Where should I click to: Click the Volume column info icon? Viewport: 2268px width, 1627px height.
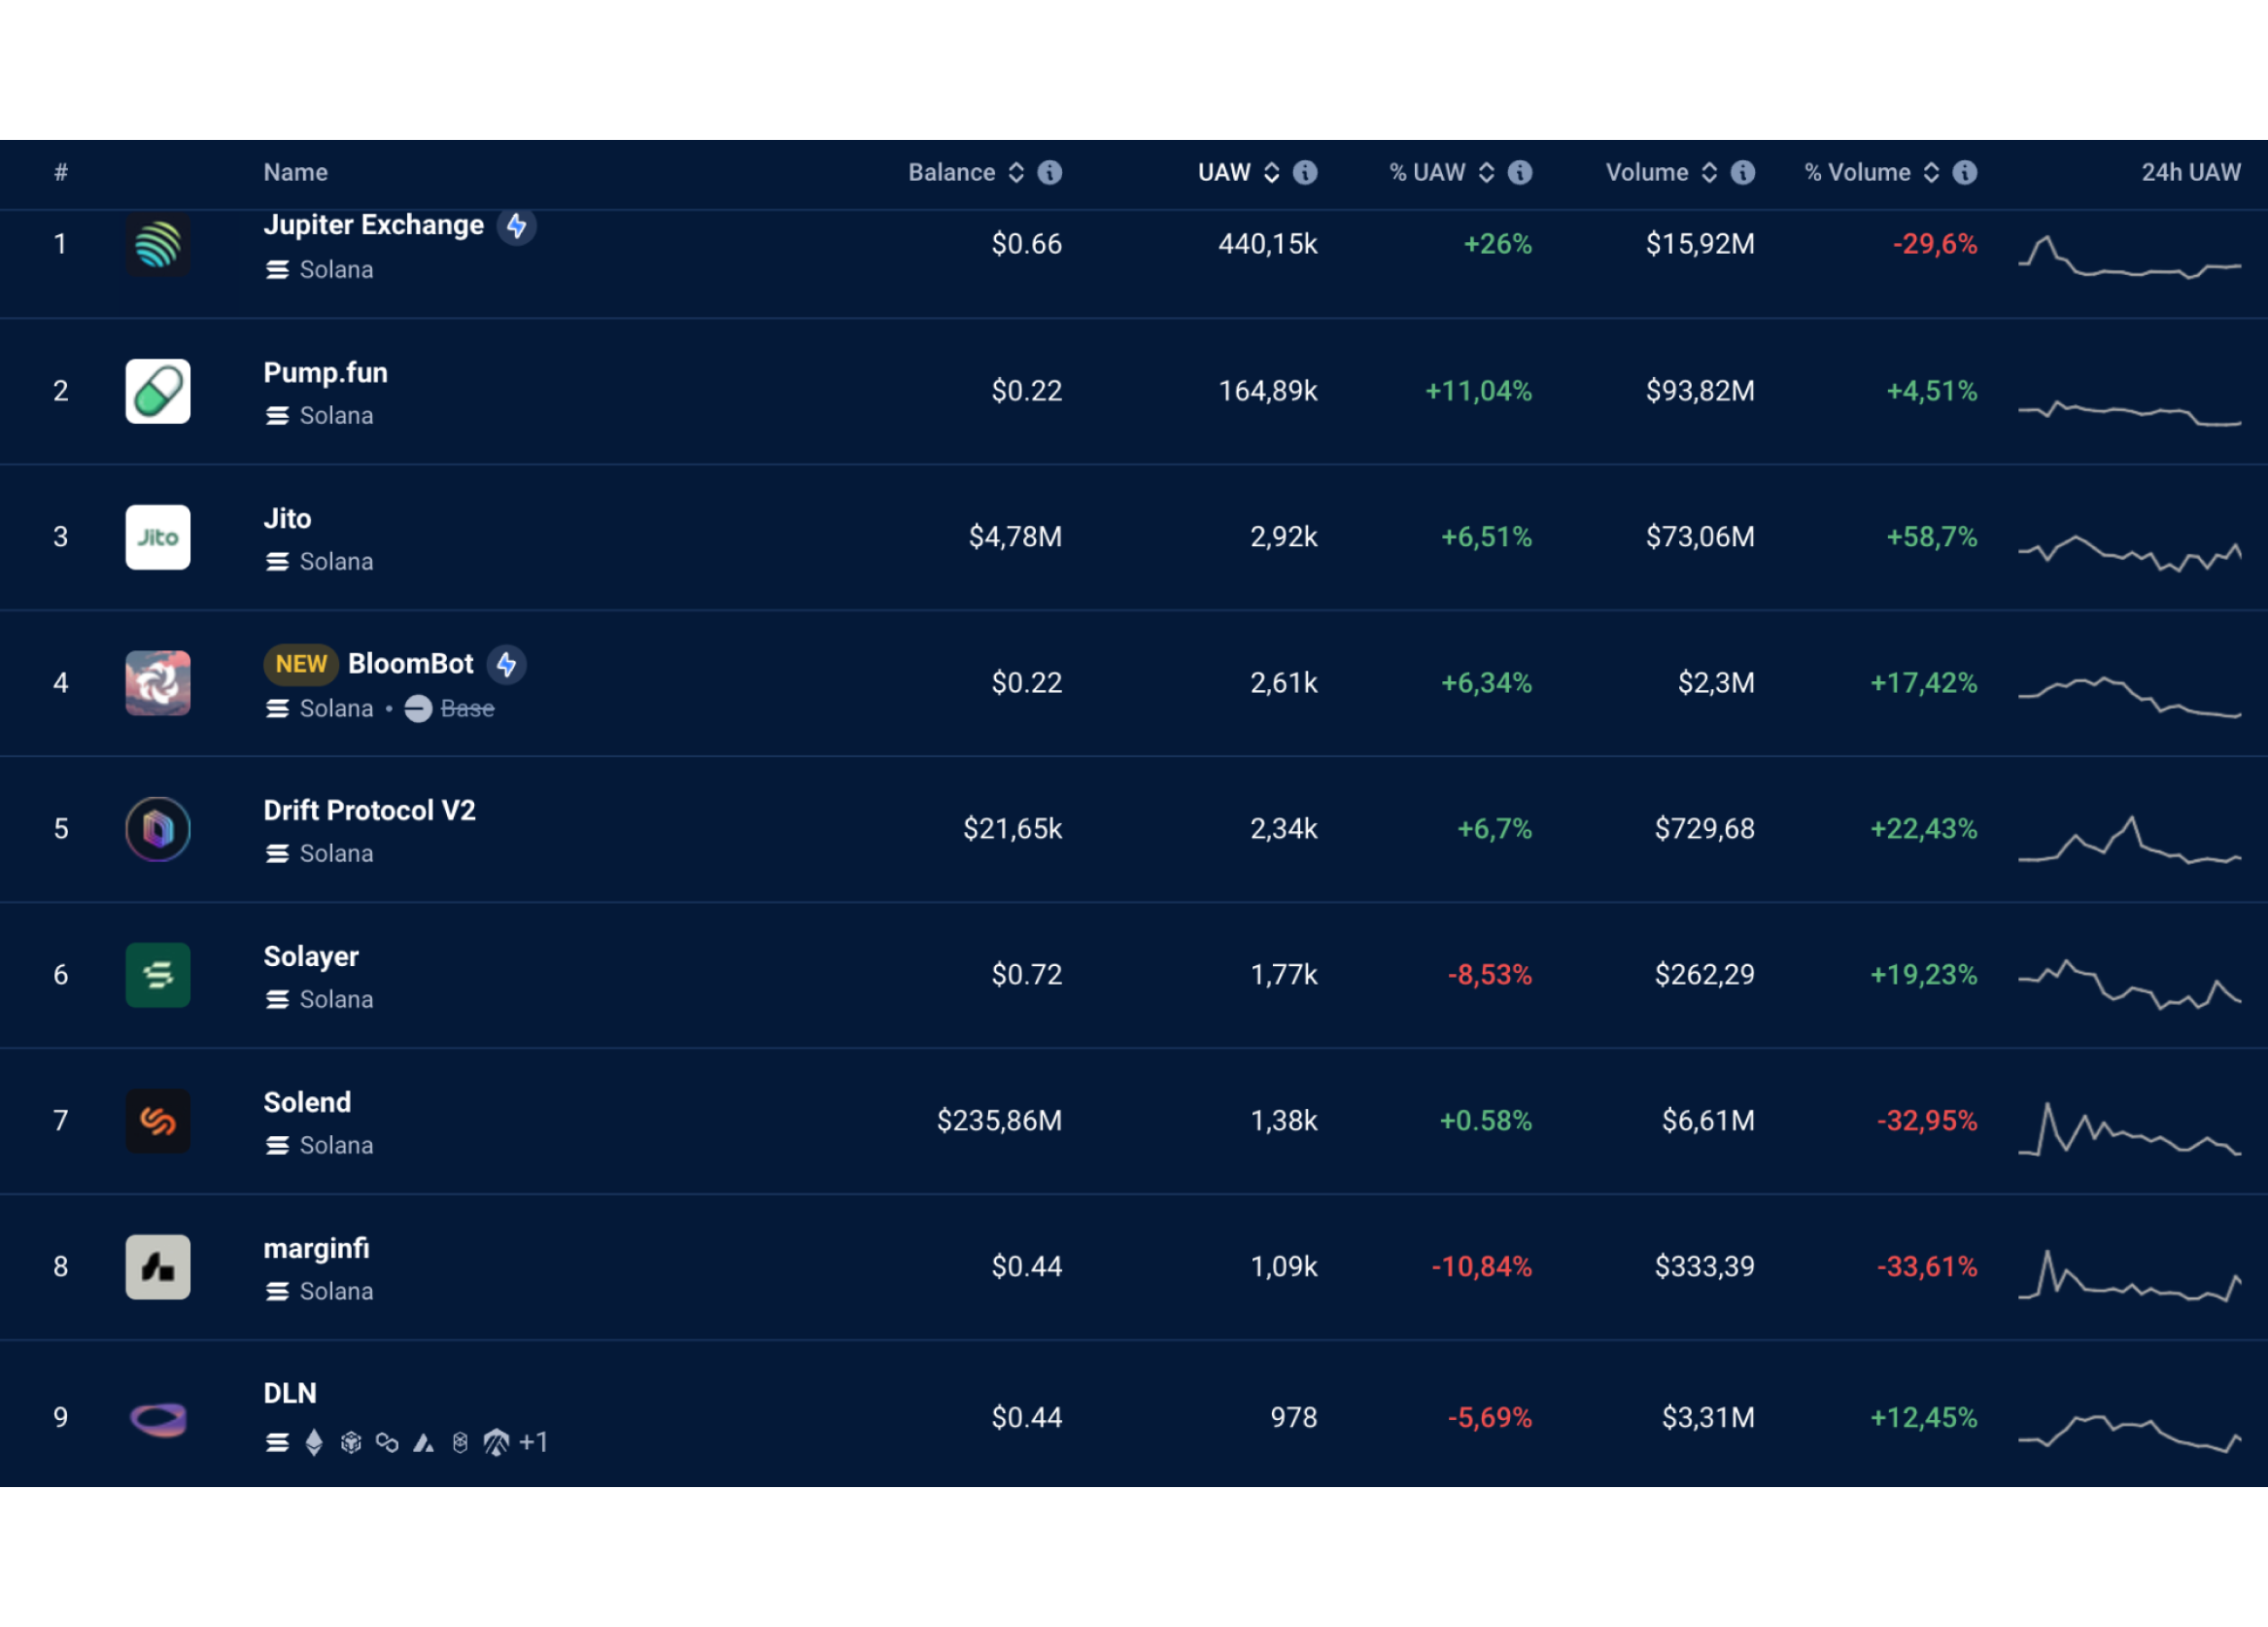1743,172
